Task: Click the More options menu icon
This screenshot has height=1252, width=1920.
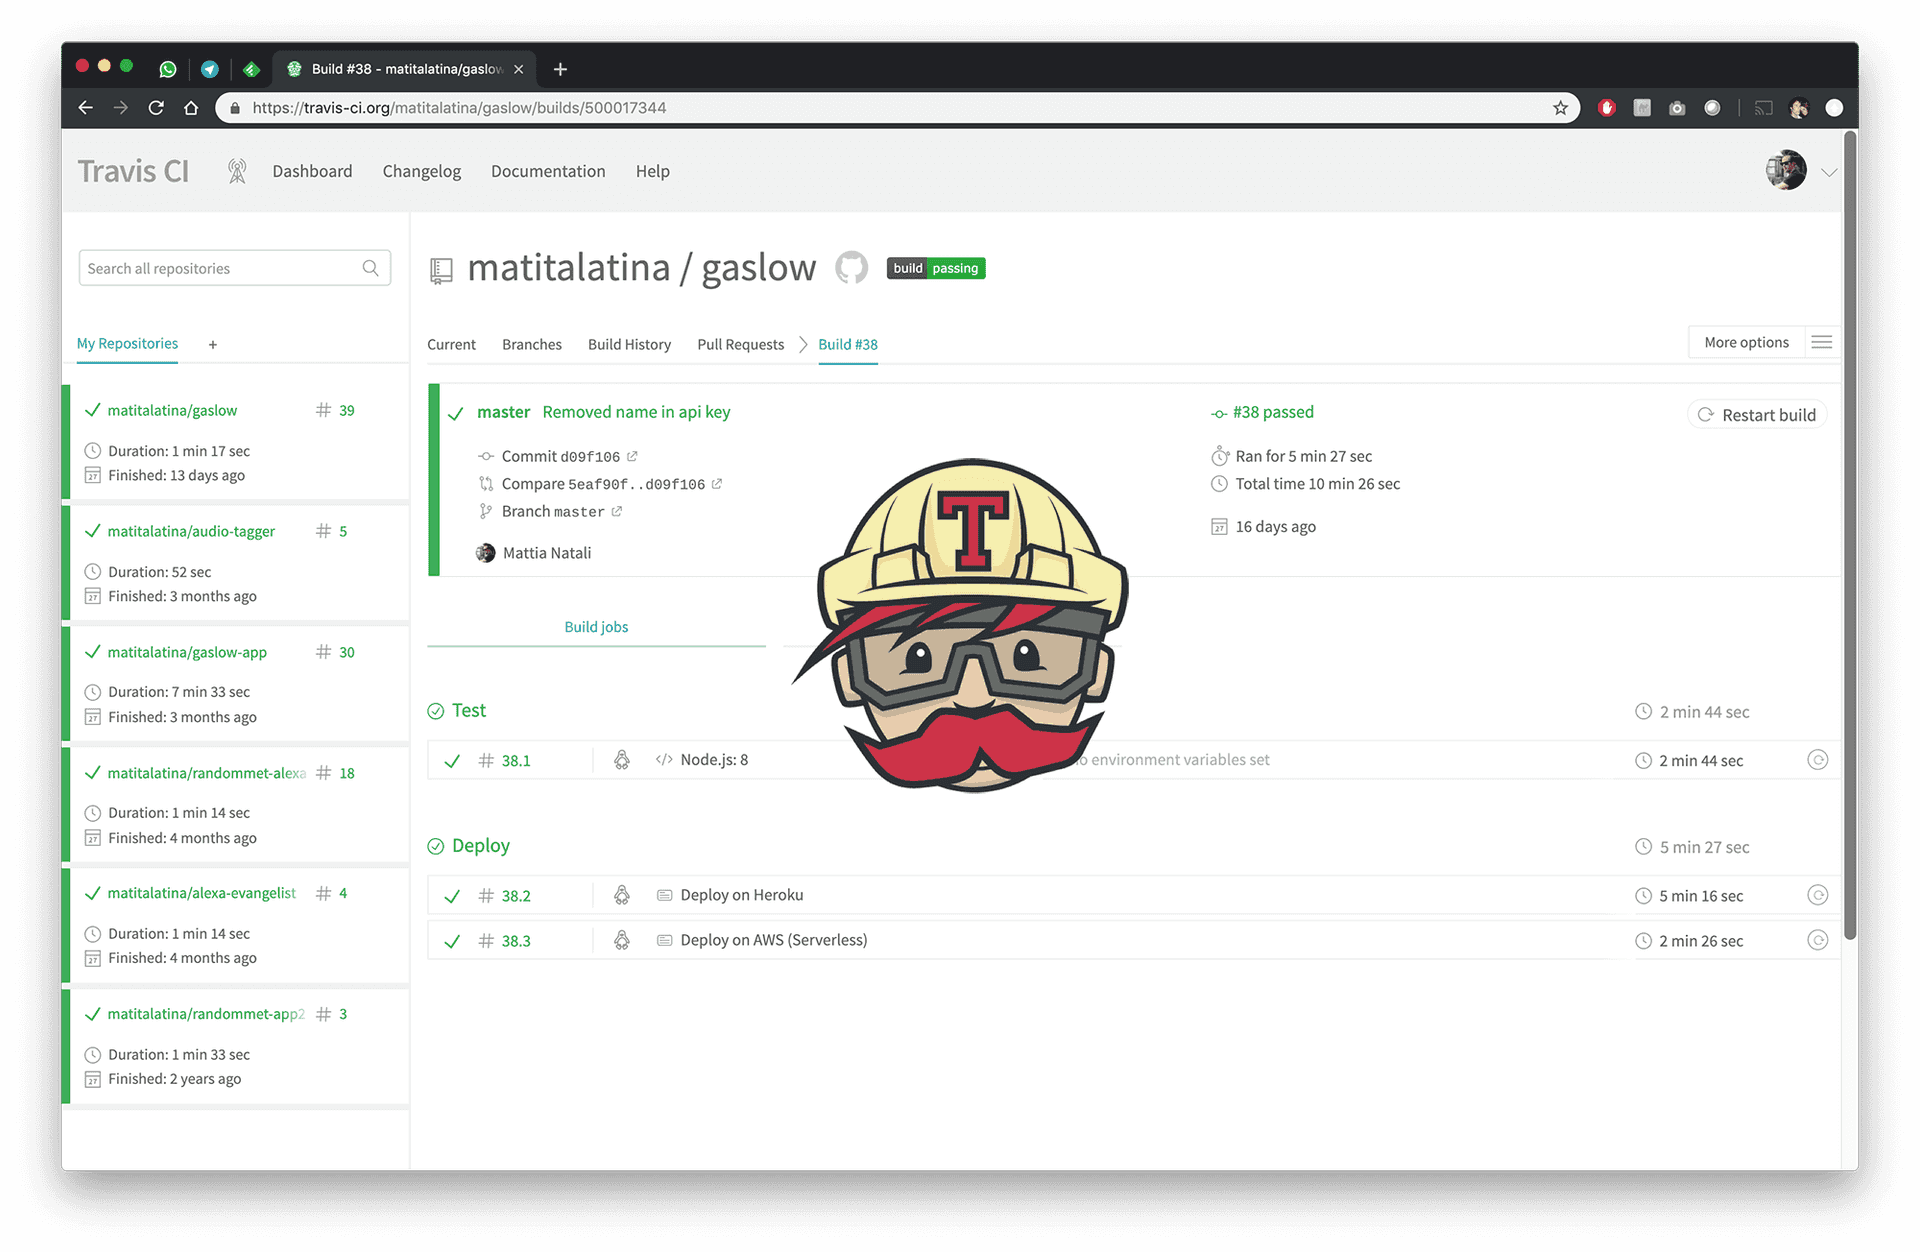Action: click(x=1822, y=341)
